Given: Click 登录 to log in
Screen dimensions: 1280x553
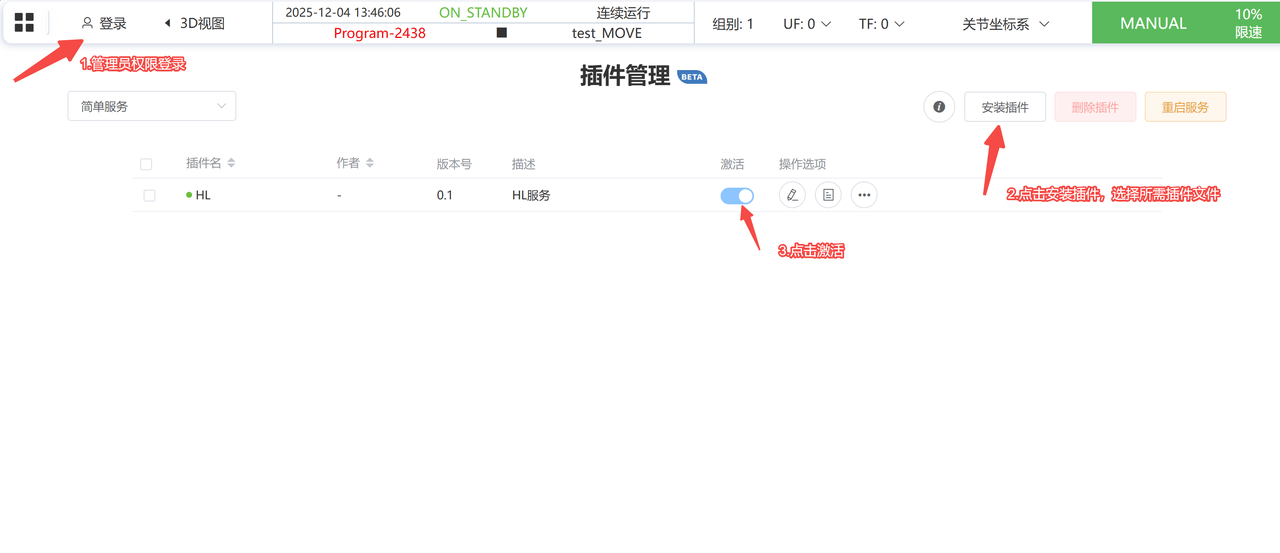Looking at the screenshot, I should coord(104,23).
